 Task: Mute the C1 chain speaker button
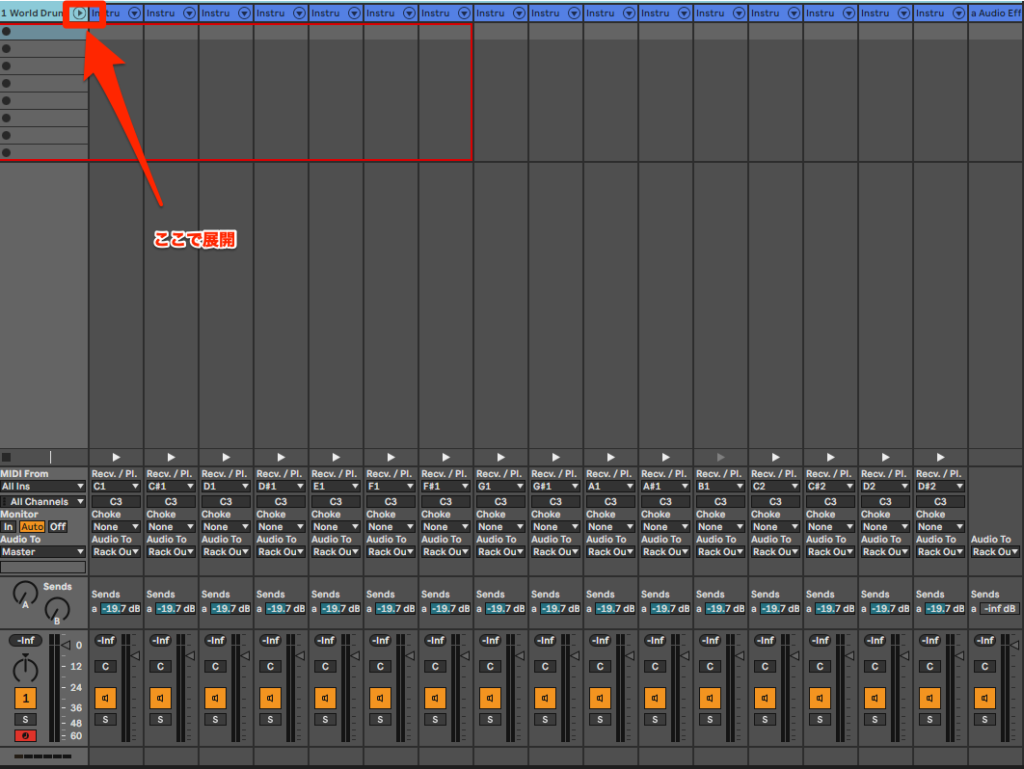(105, 698)
